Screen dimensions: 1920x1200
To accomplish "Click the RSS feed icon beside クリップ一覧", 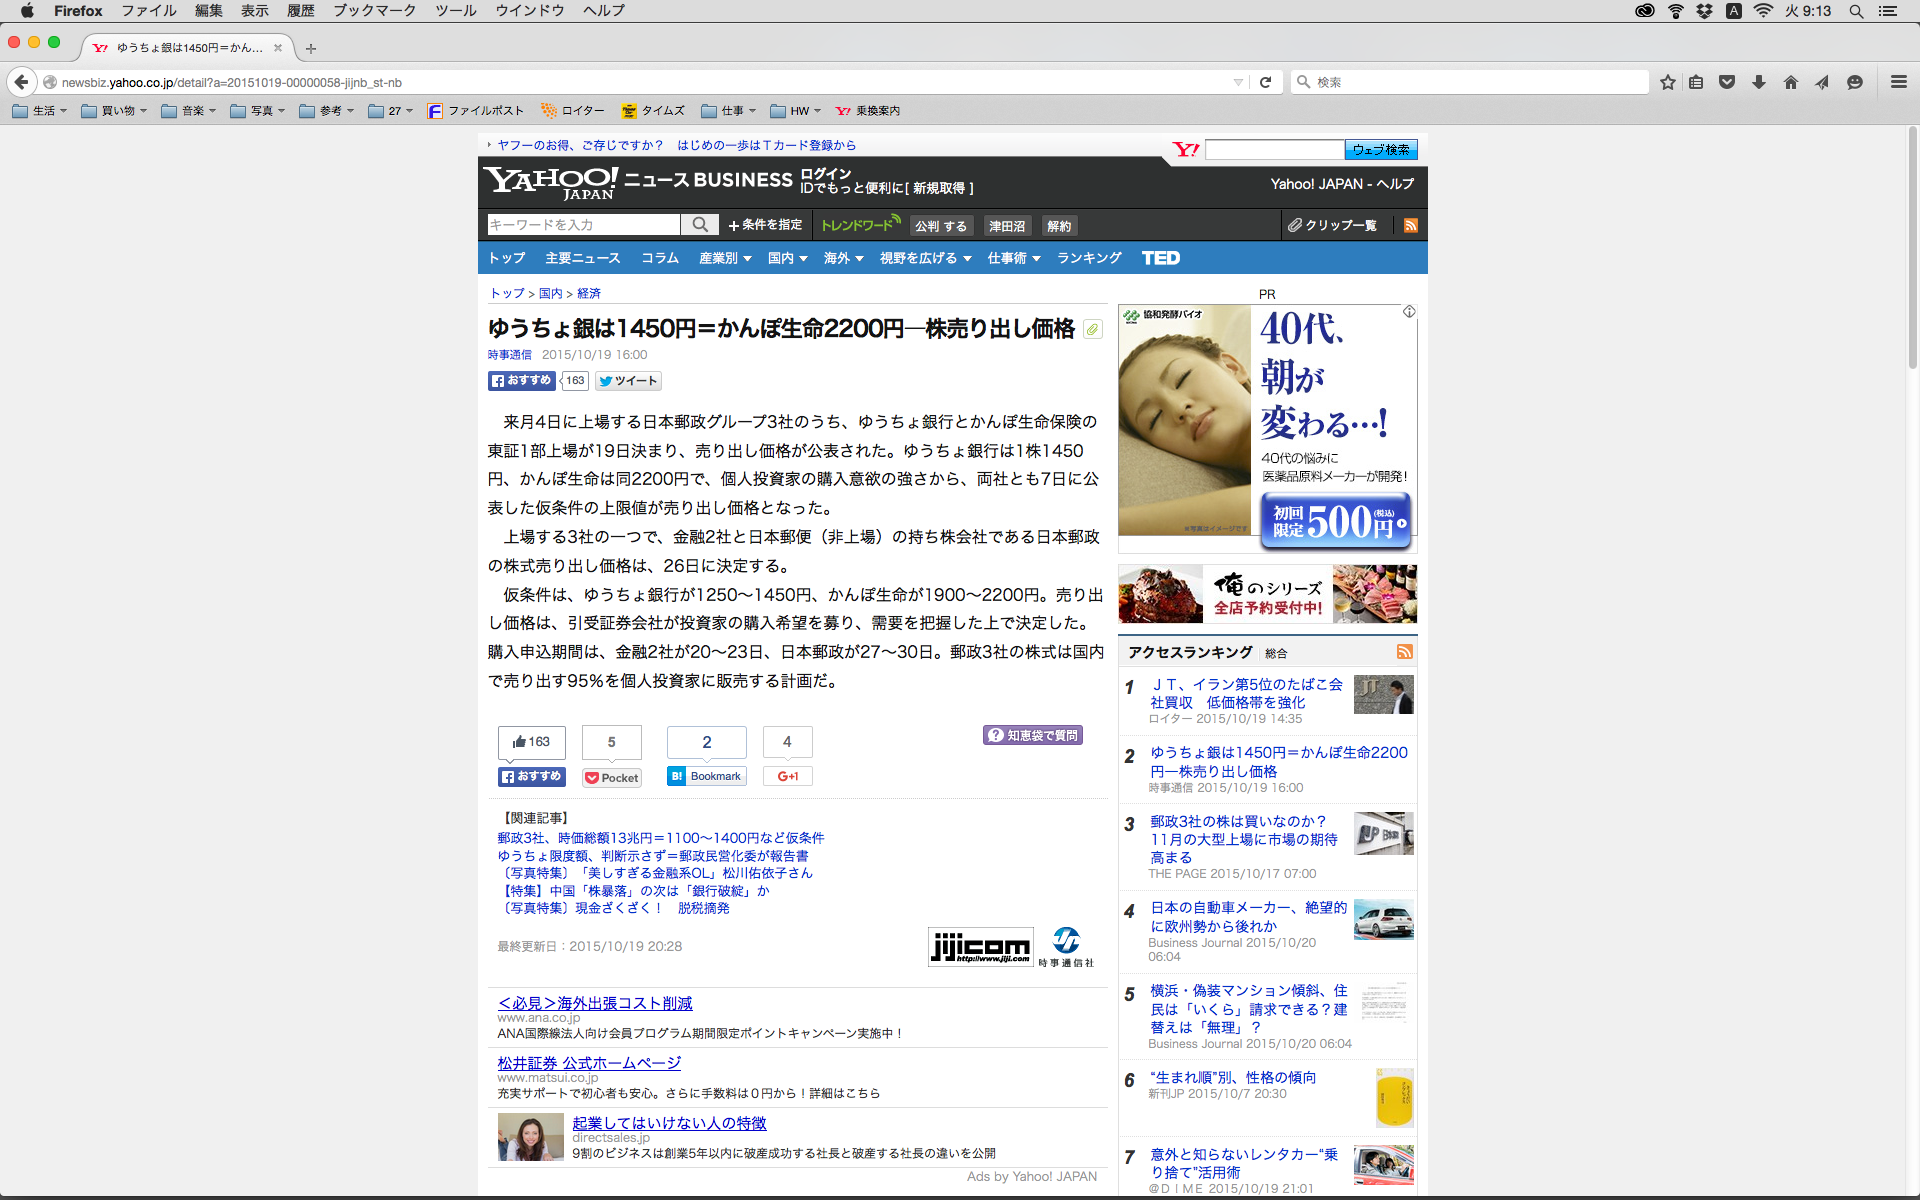I will 1410,225.
